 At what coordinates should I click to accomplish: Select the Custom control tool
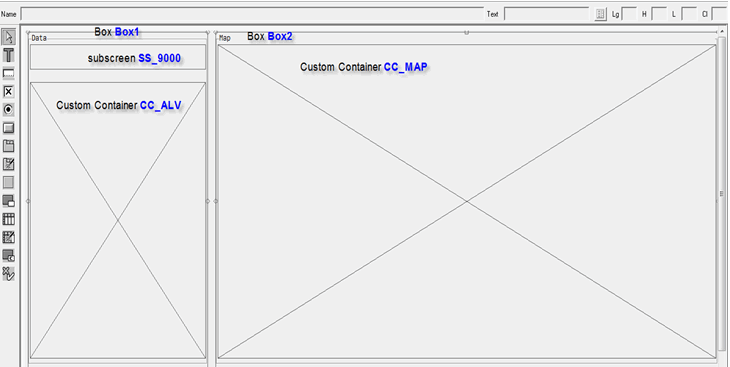click(9, 255)
